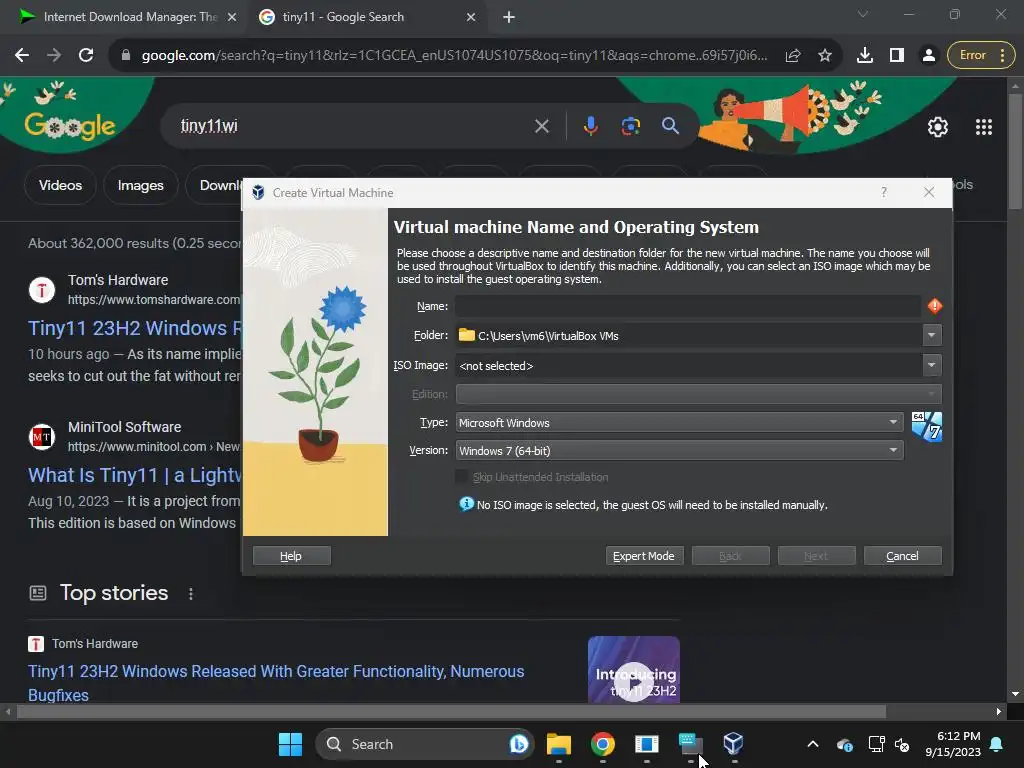
Task: Open Google Lens image search
Action: 630,126
